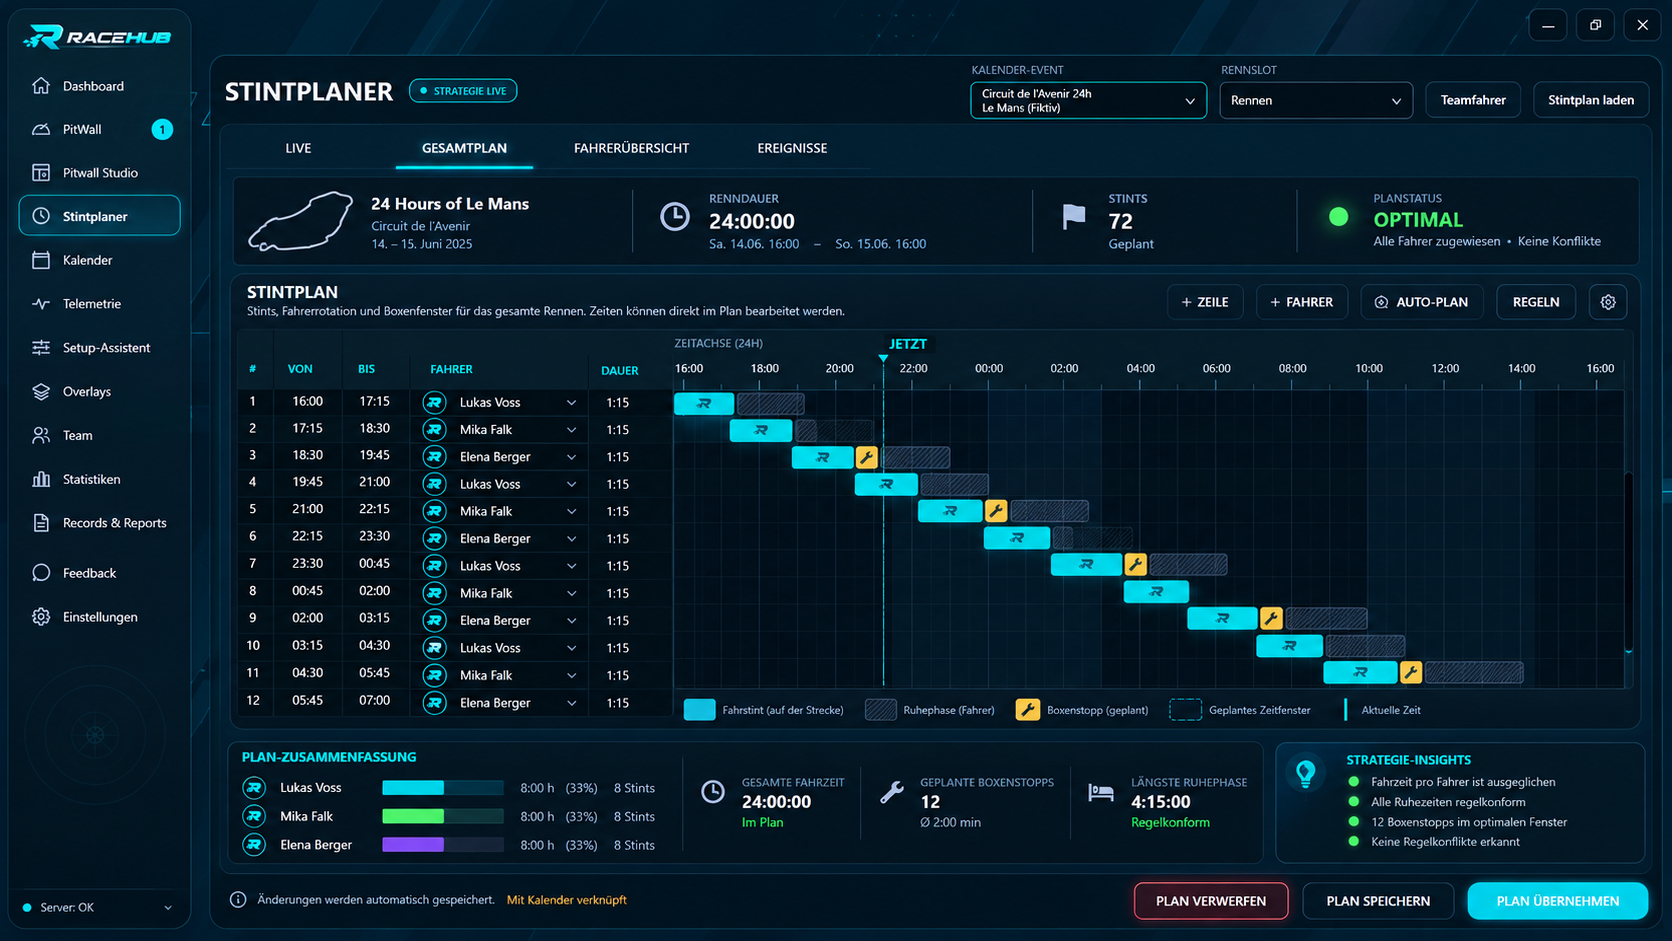
Task: Open stint plan settings gear icon
Action: point(1608,302)
